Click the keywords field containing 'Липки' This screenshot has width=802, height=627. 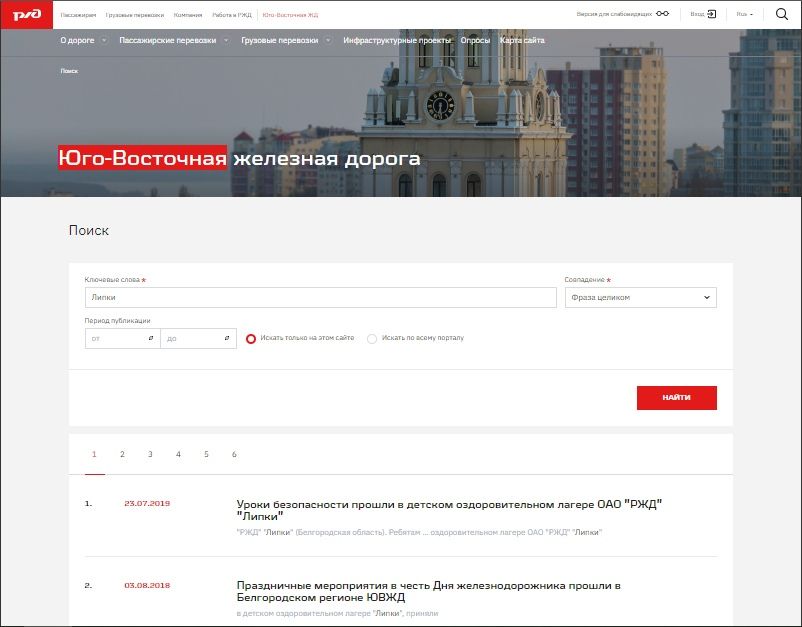coord(320,297)
